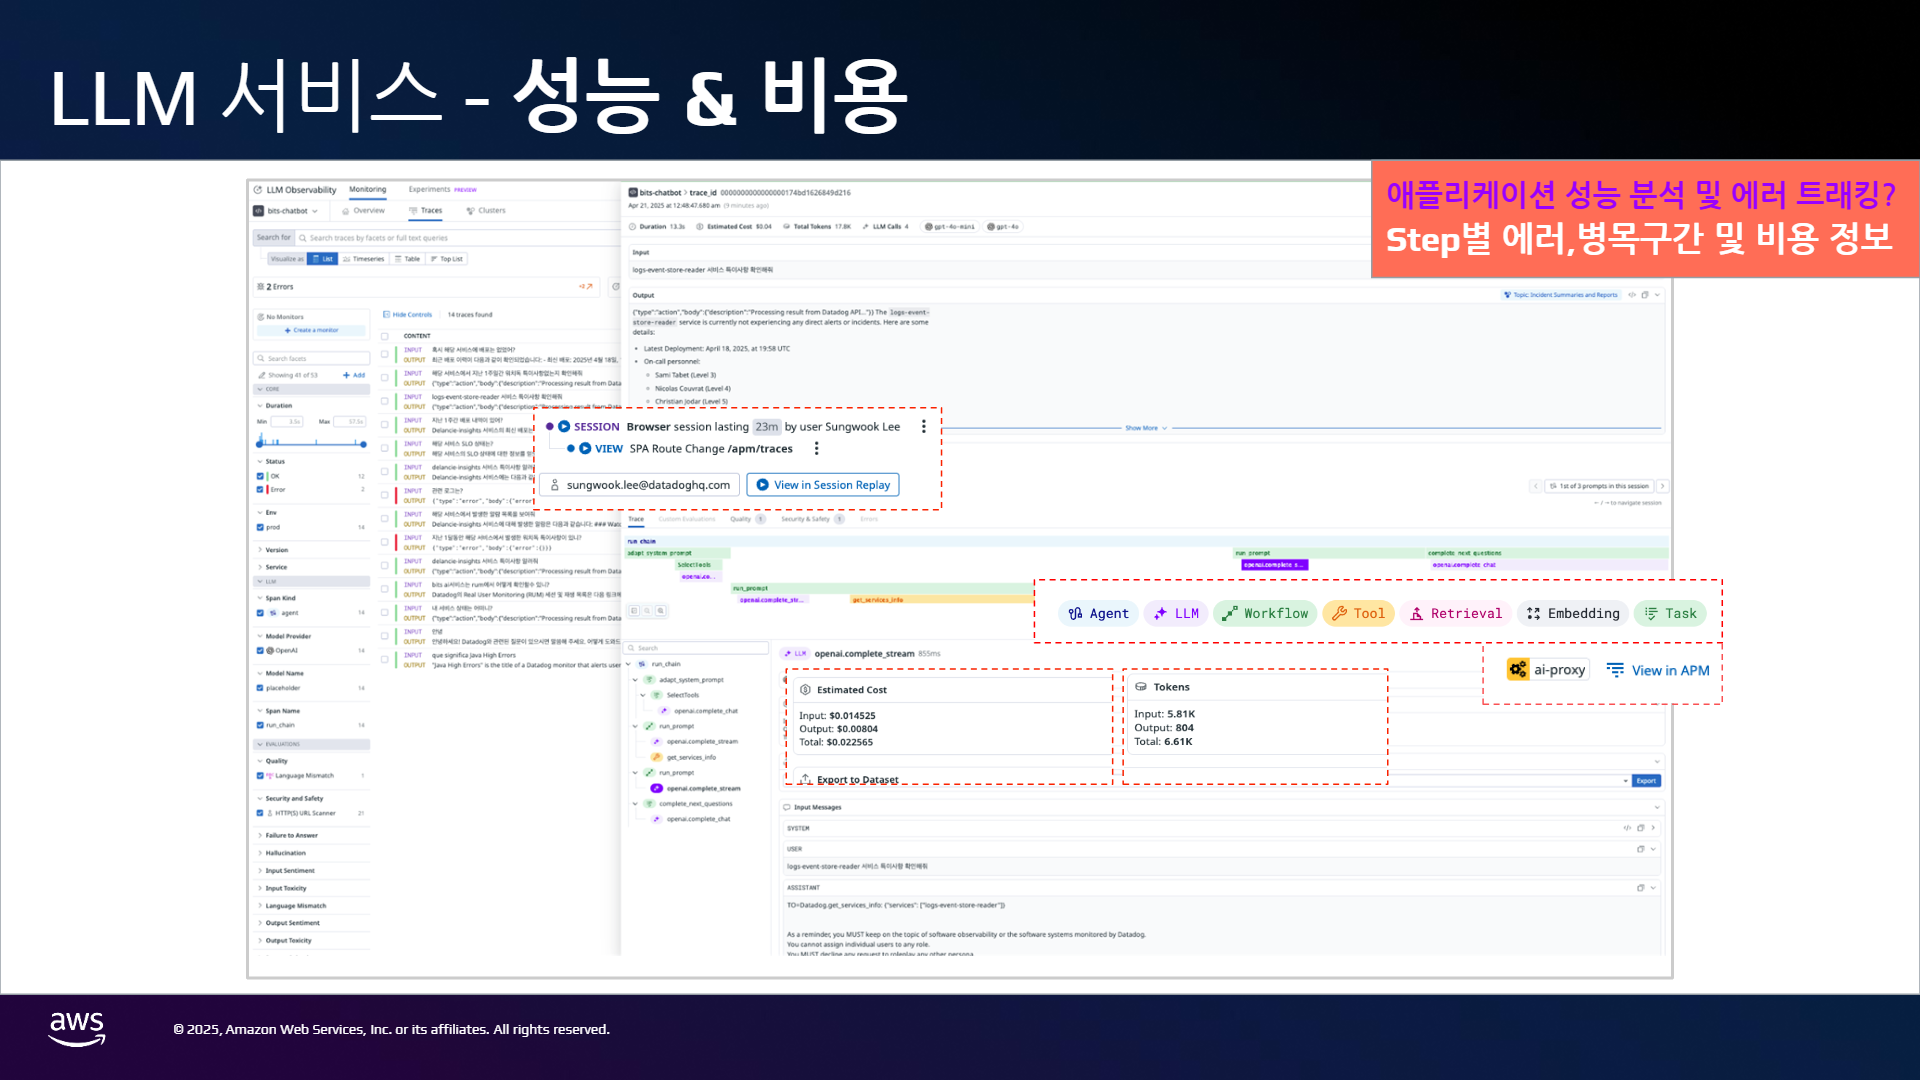
Task: Toggle the run_chain Span Name checkbox
Action: (261, 725)
